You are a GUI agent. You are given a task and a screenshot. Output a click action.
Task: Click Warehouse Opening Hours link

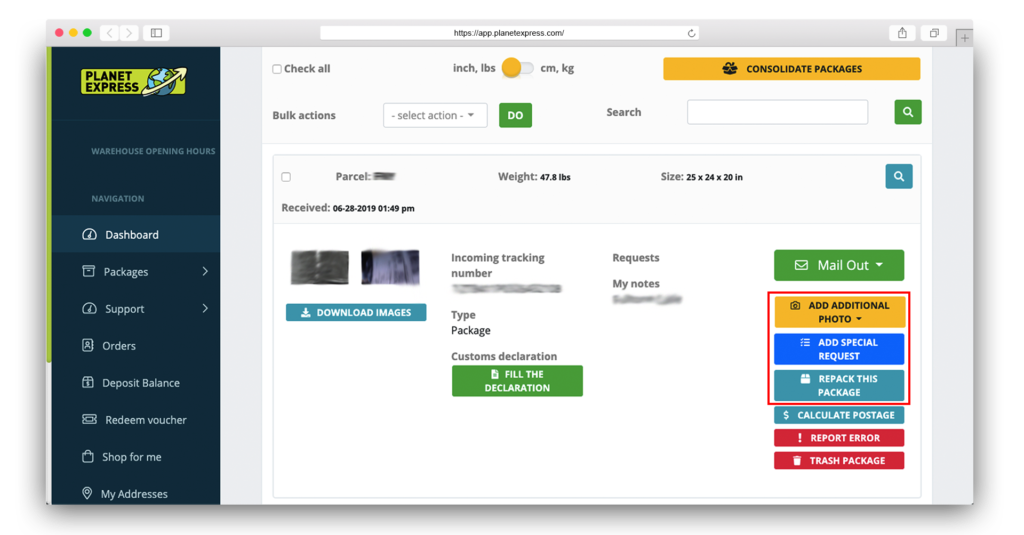coord(153,151)
